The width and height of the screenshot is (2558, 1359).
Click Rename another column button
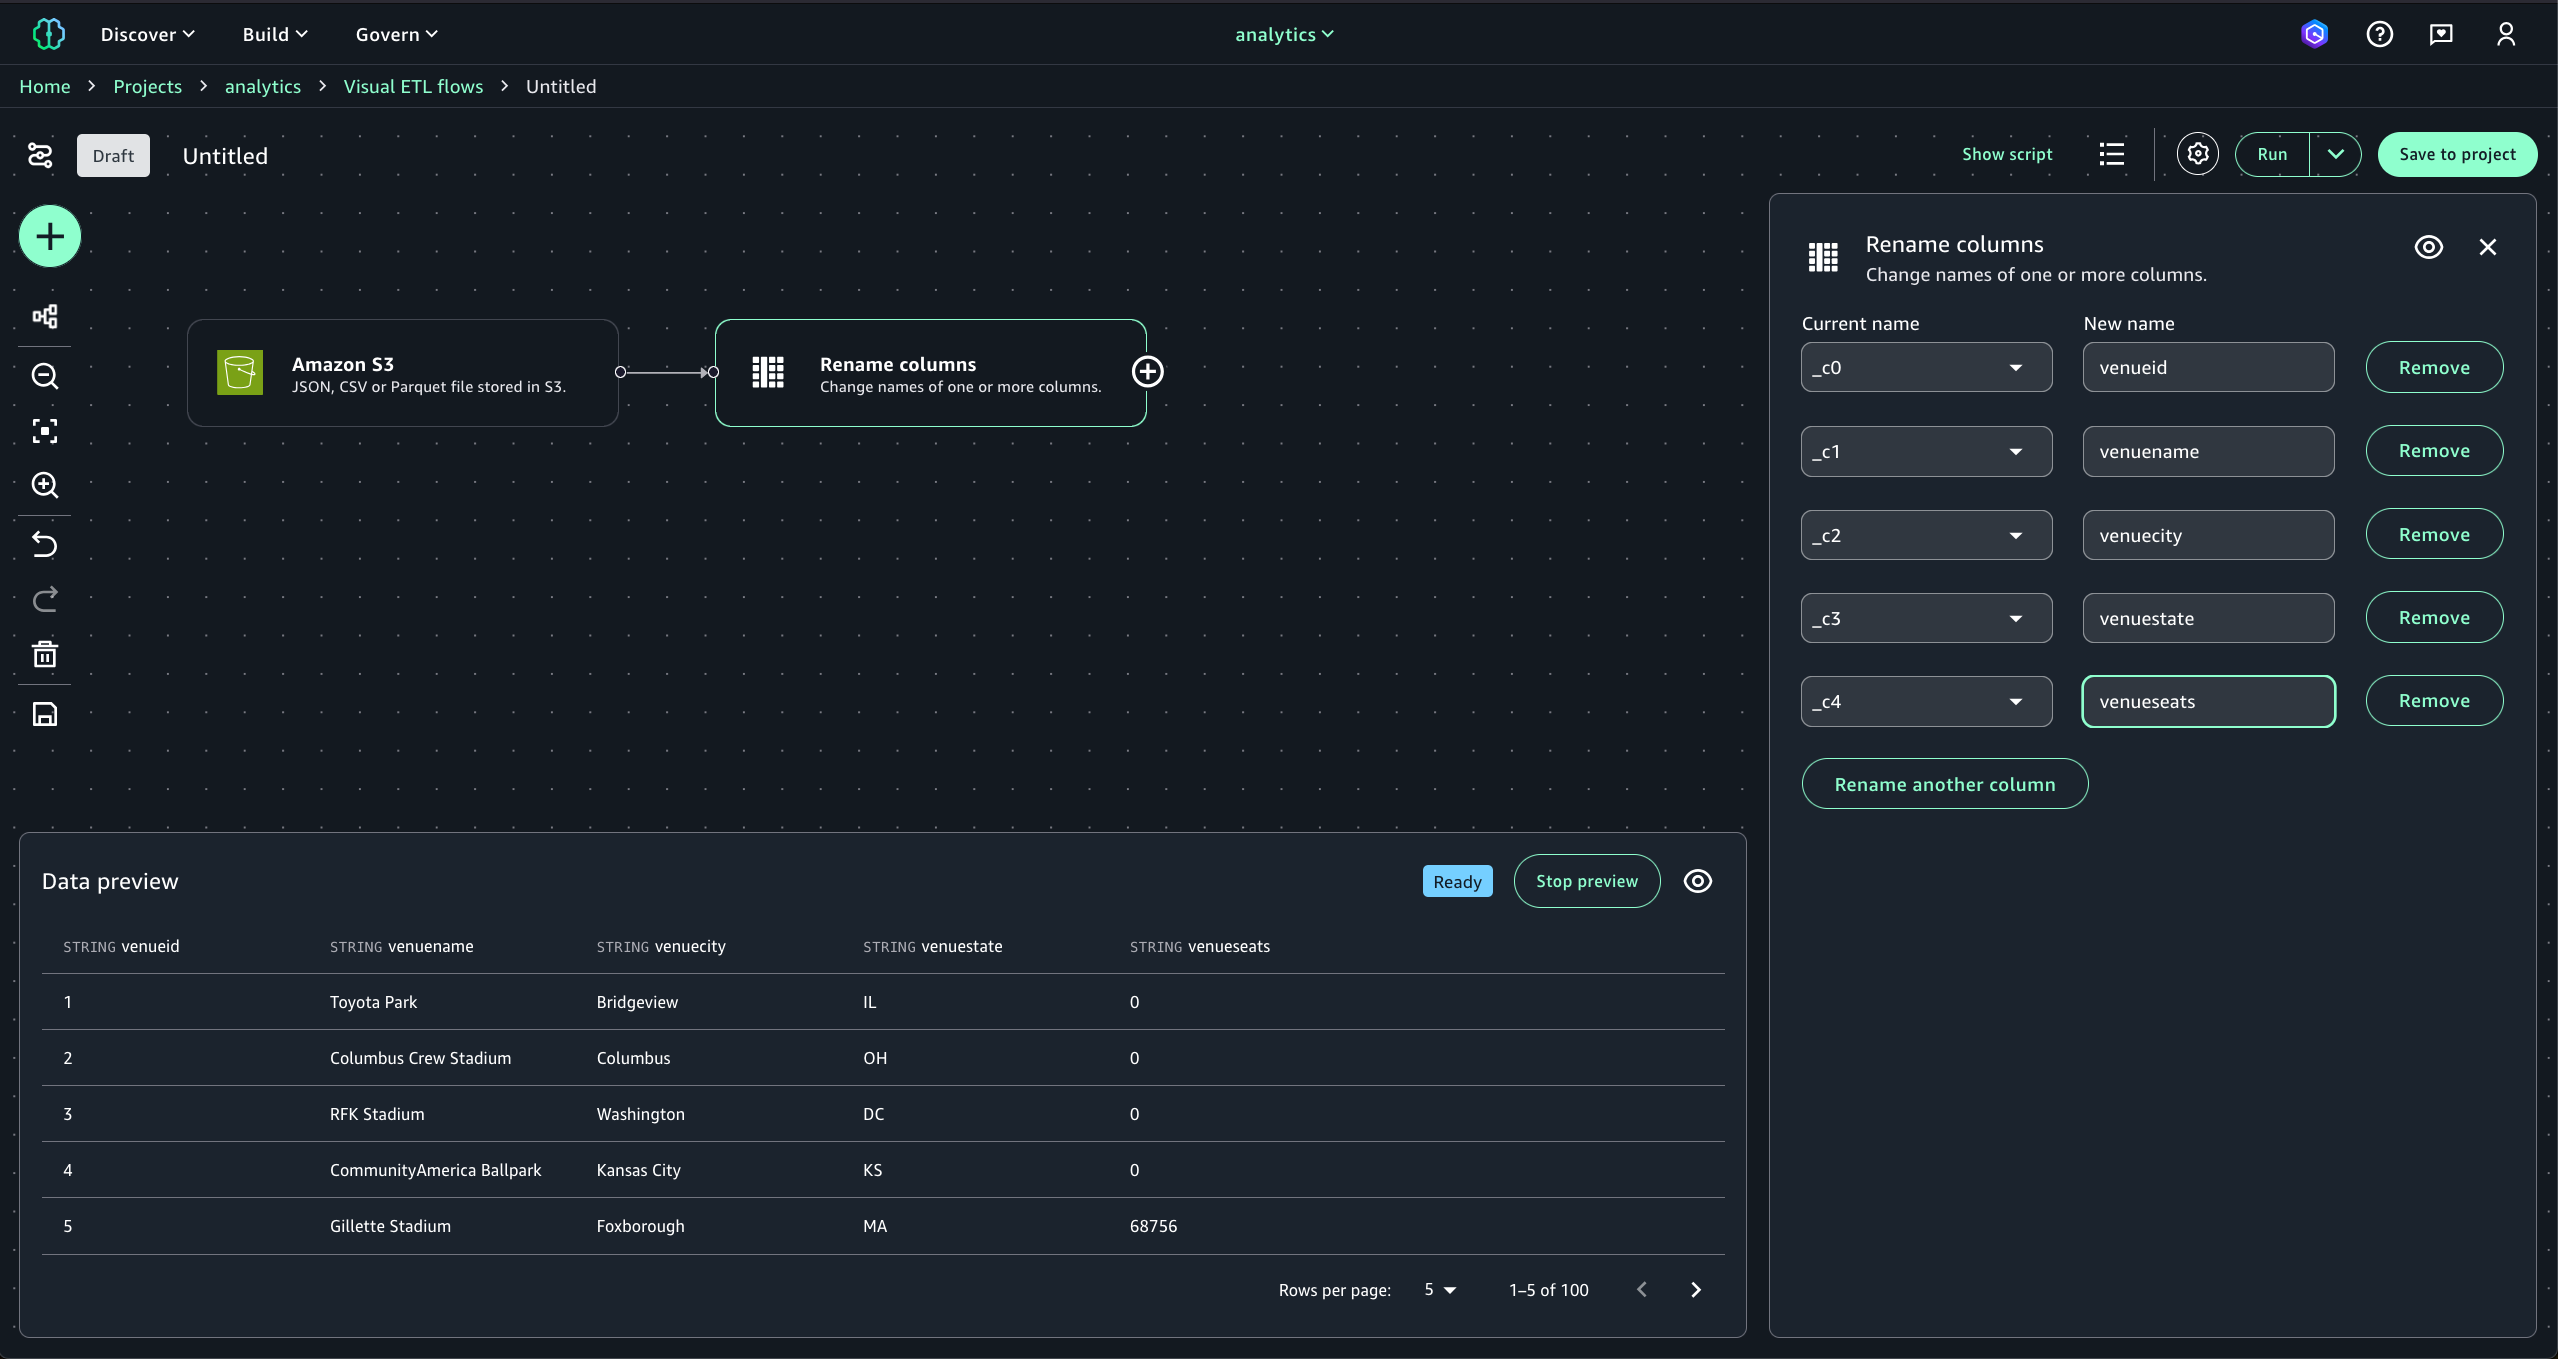(1944, 784)
